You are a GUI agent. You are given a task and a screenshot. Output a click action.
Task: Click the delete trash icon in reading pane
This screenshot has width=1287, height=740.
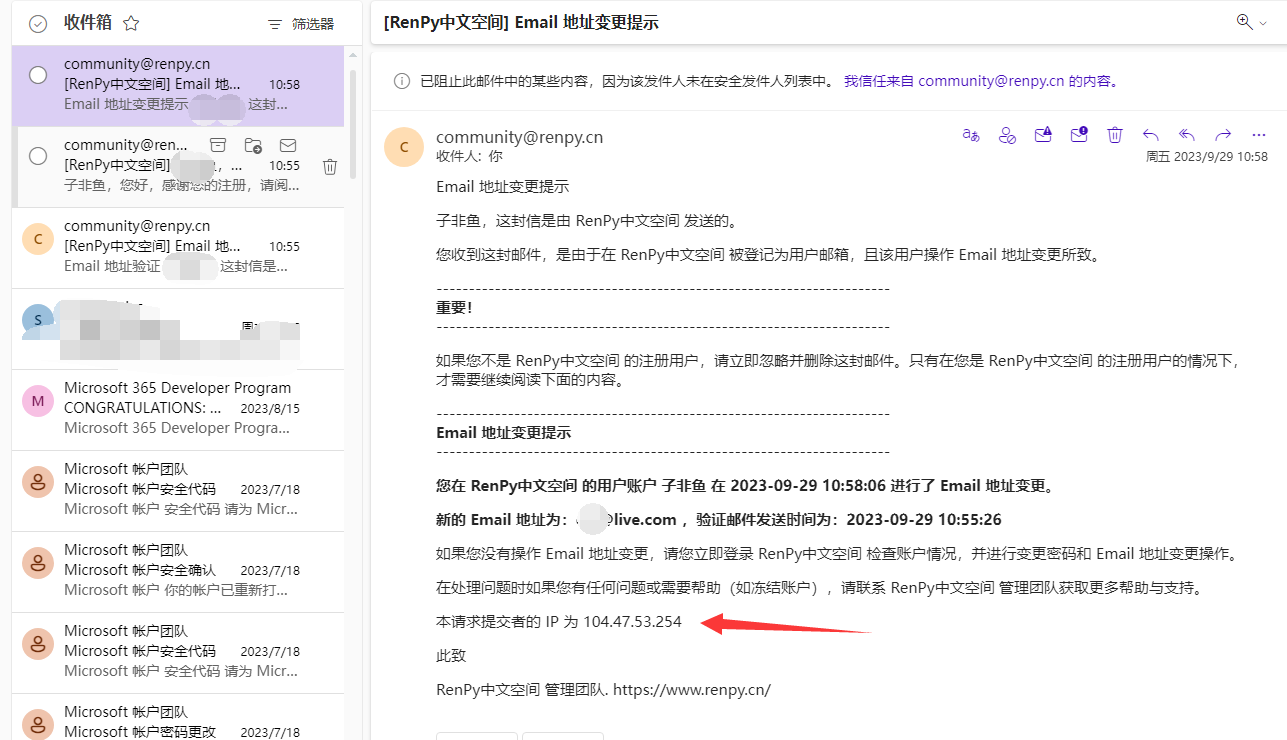coord(1115,135)
